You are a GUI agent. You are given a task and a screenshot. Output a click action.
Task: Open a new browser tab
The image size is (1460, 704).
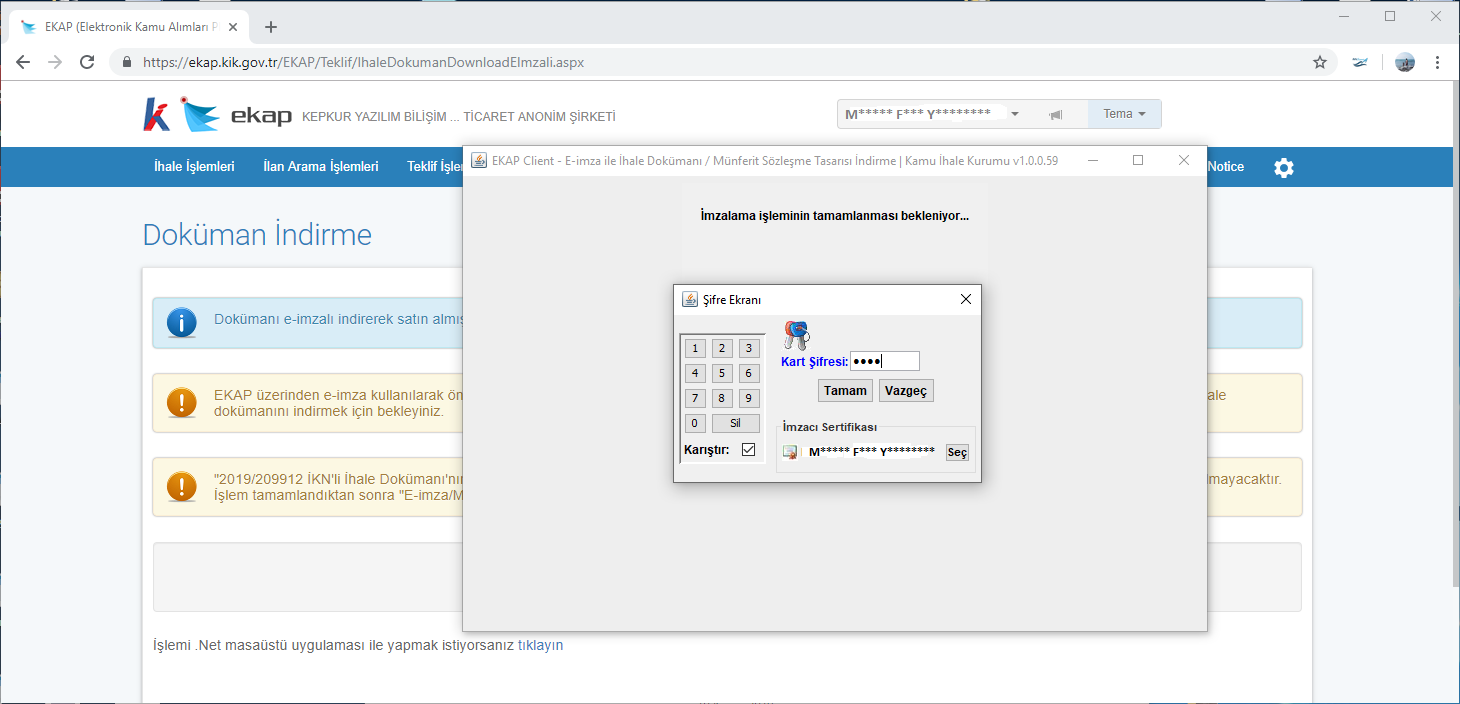tap(270, 27)
